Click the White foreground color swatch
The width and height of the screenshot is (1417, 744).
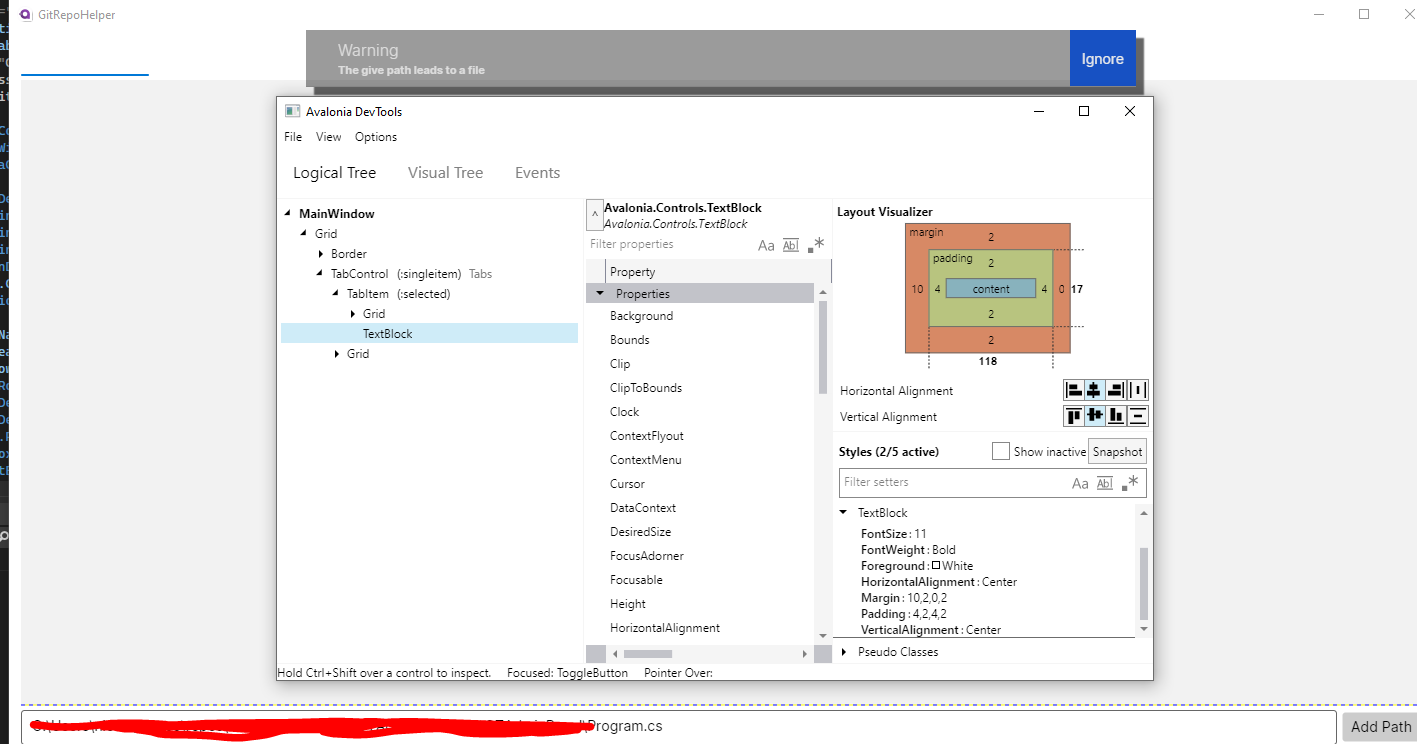tap(936, 565)
